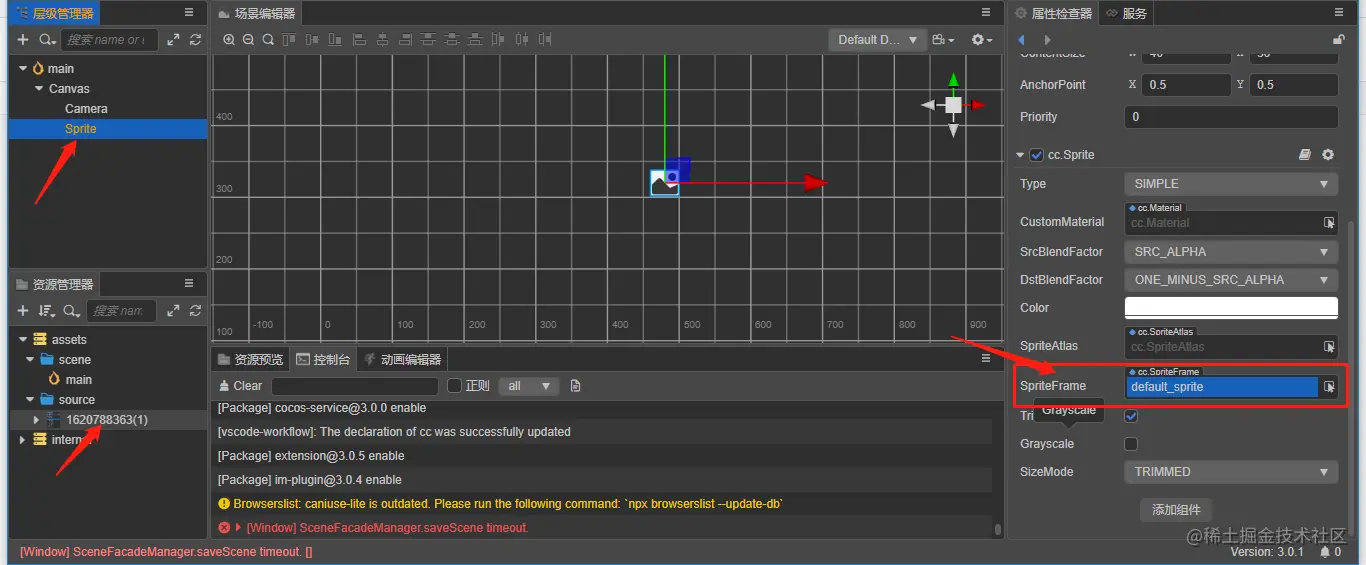Open asset sort options
Viewport: 1366px width, 565px height.
(46, 311)
